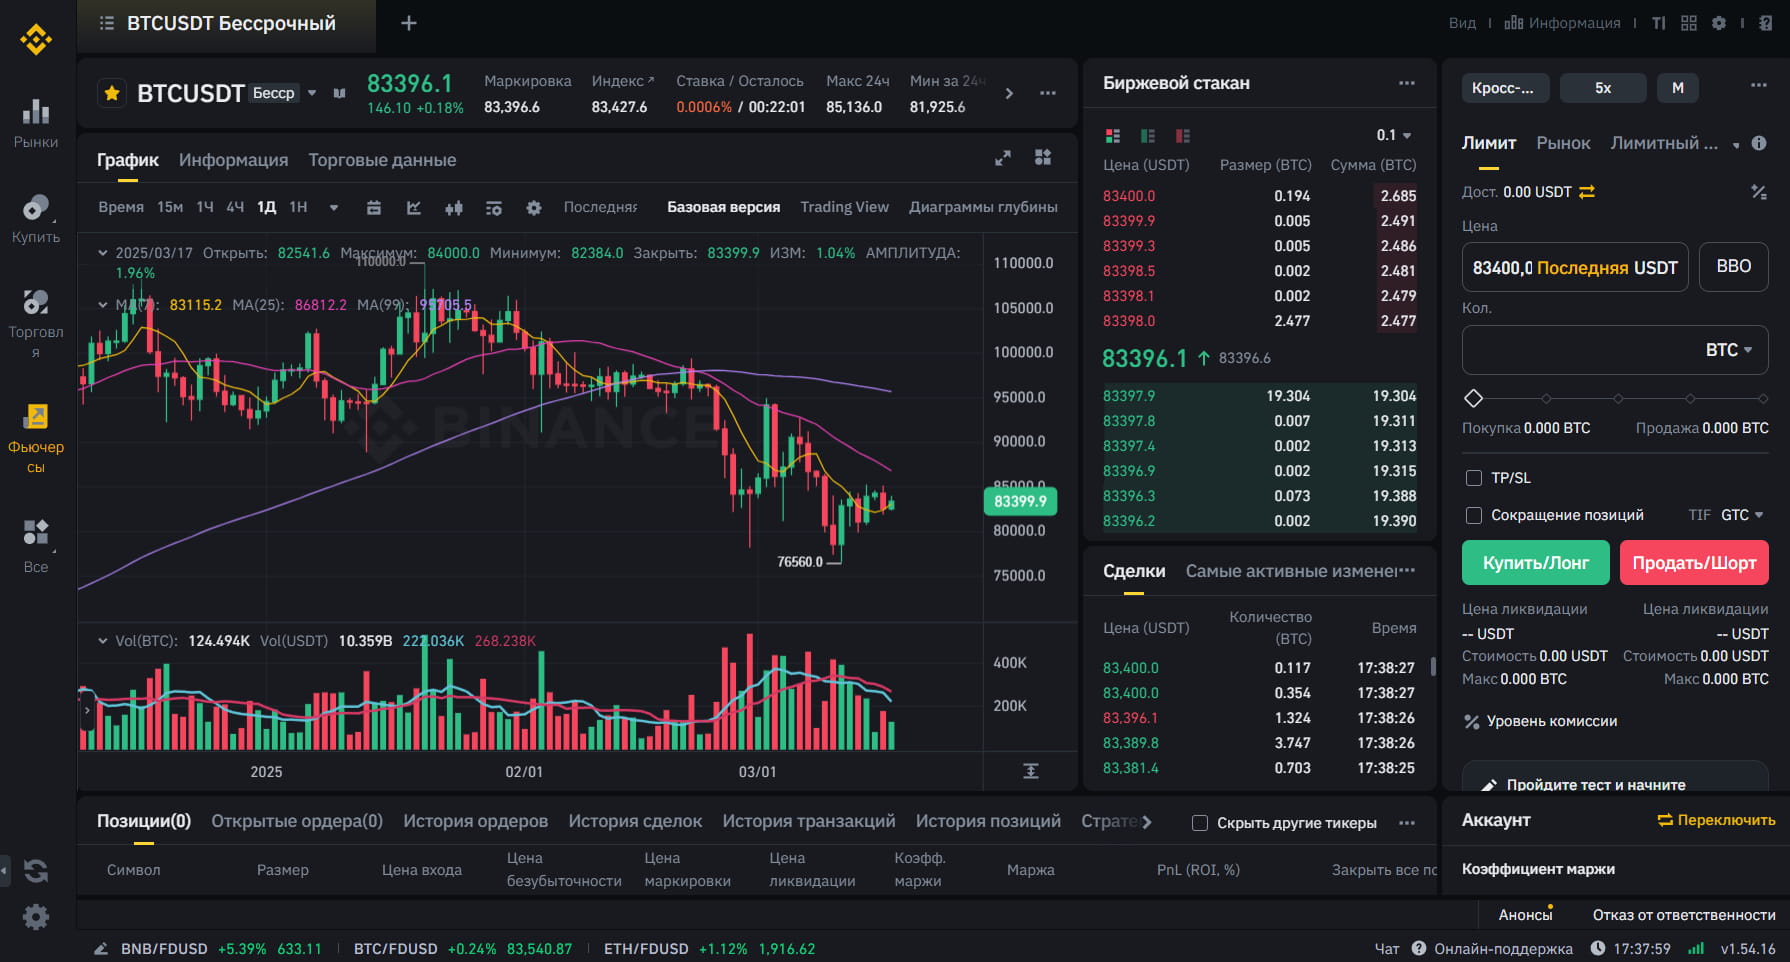Toggle the Сокращение позиций checkbox

tap(1473, 515)
